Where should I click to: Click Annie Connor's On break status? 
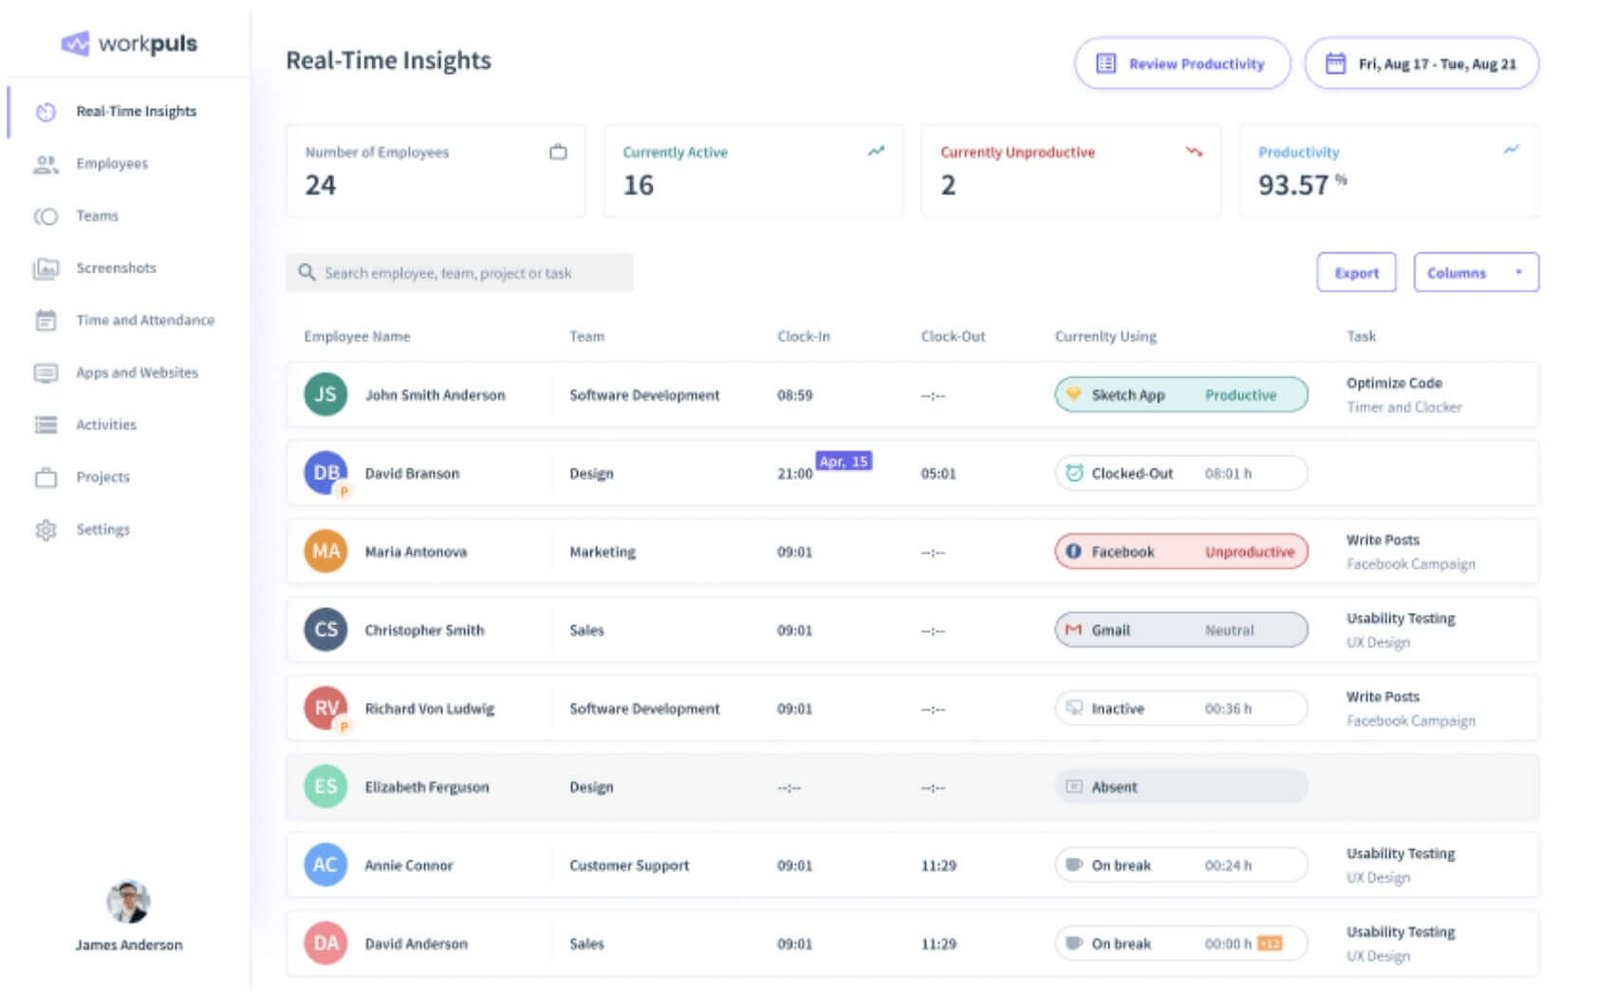pos(1181,864)
